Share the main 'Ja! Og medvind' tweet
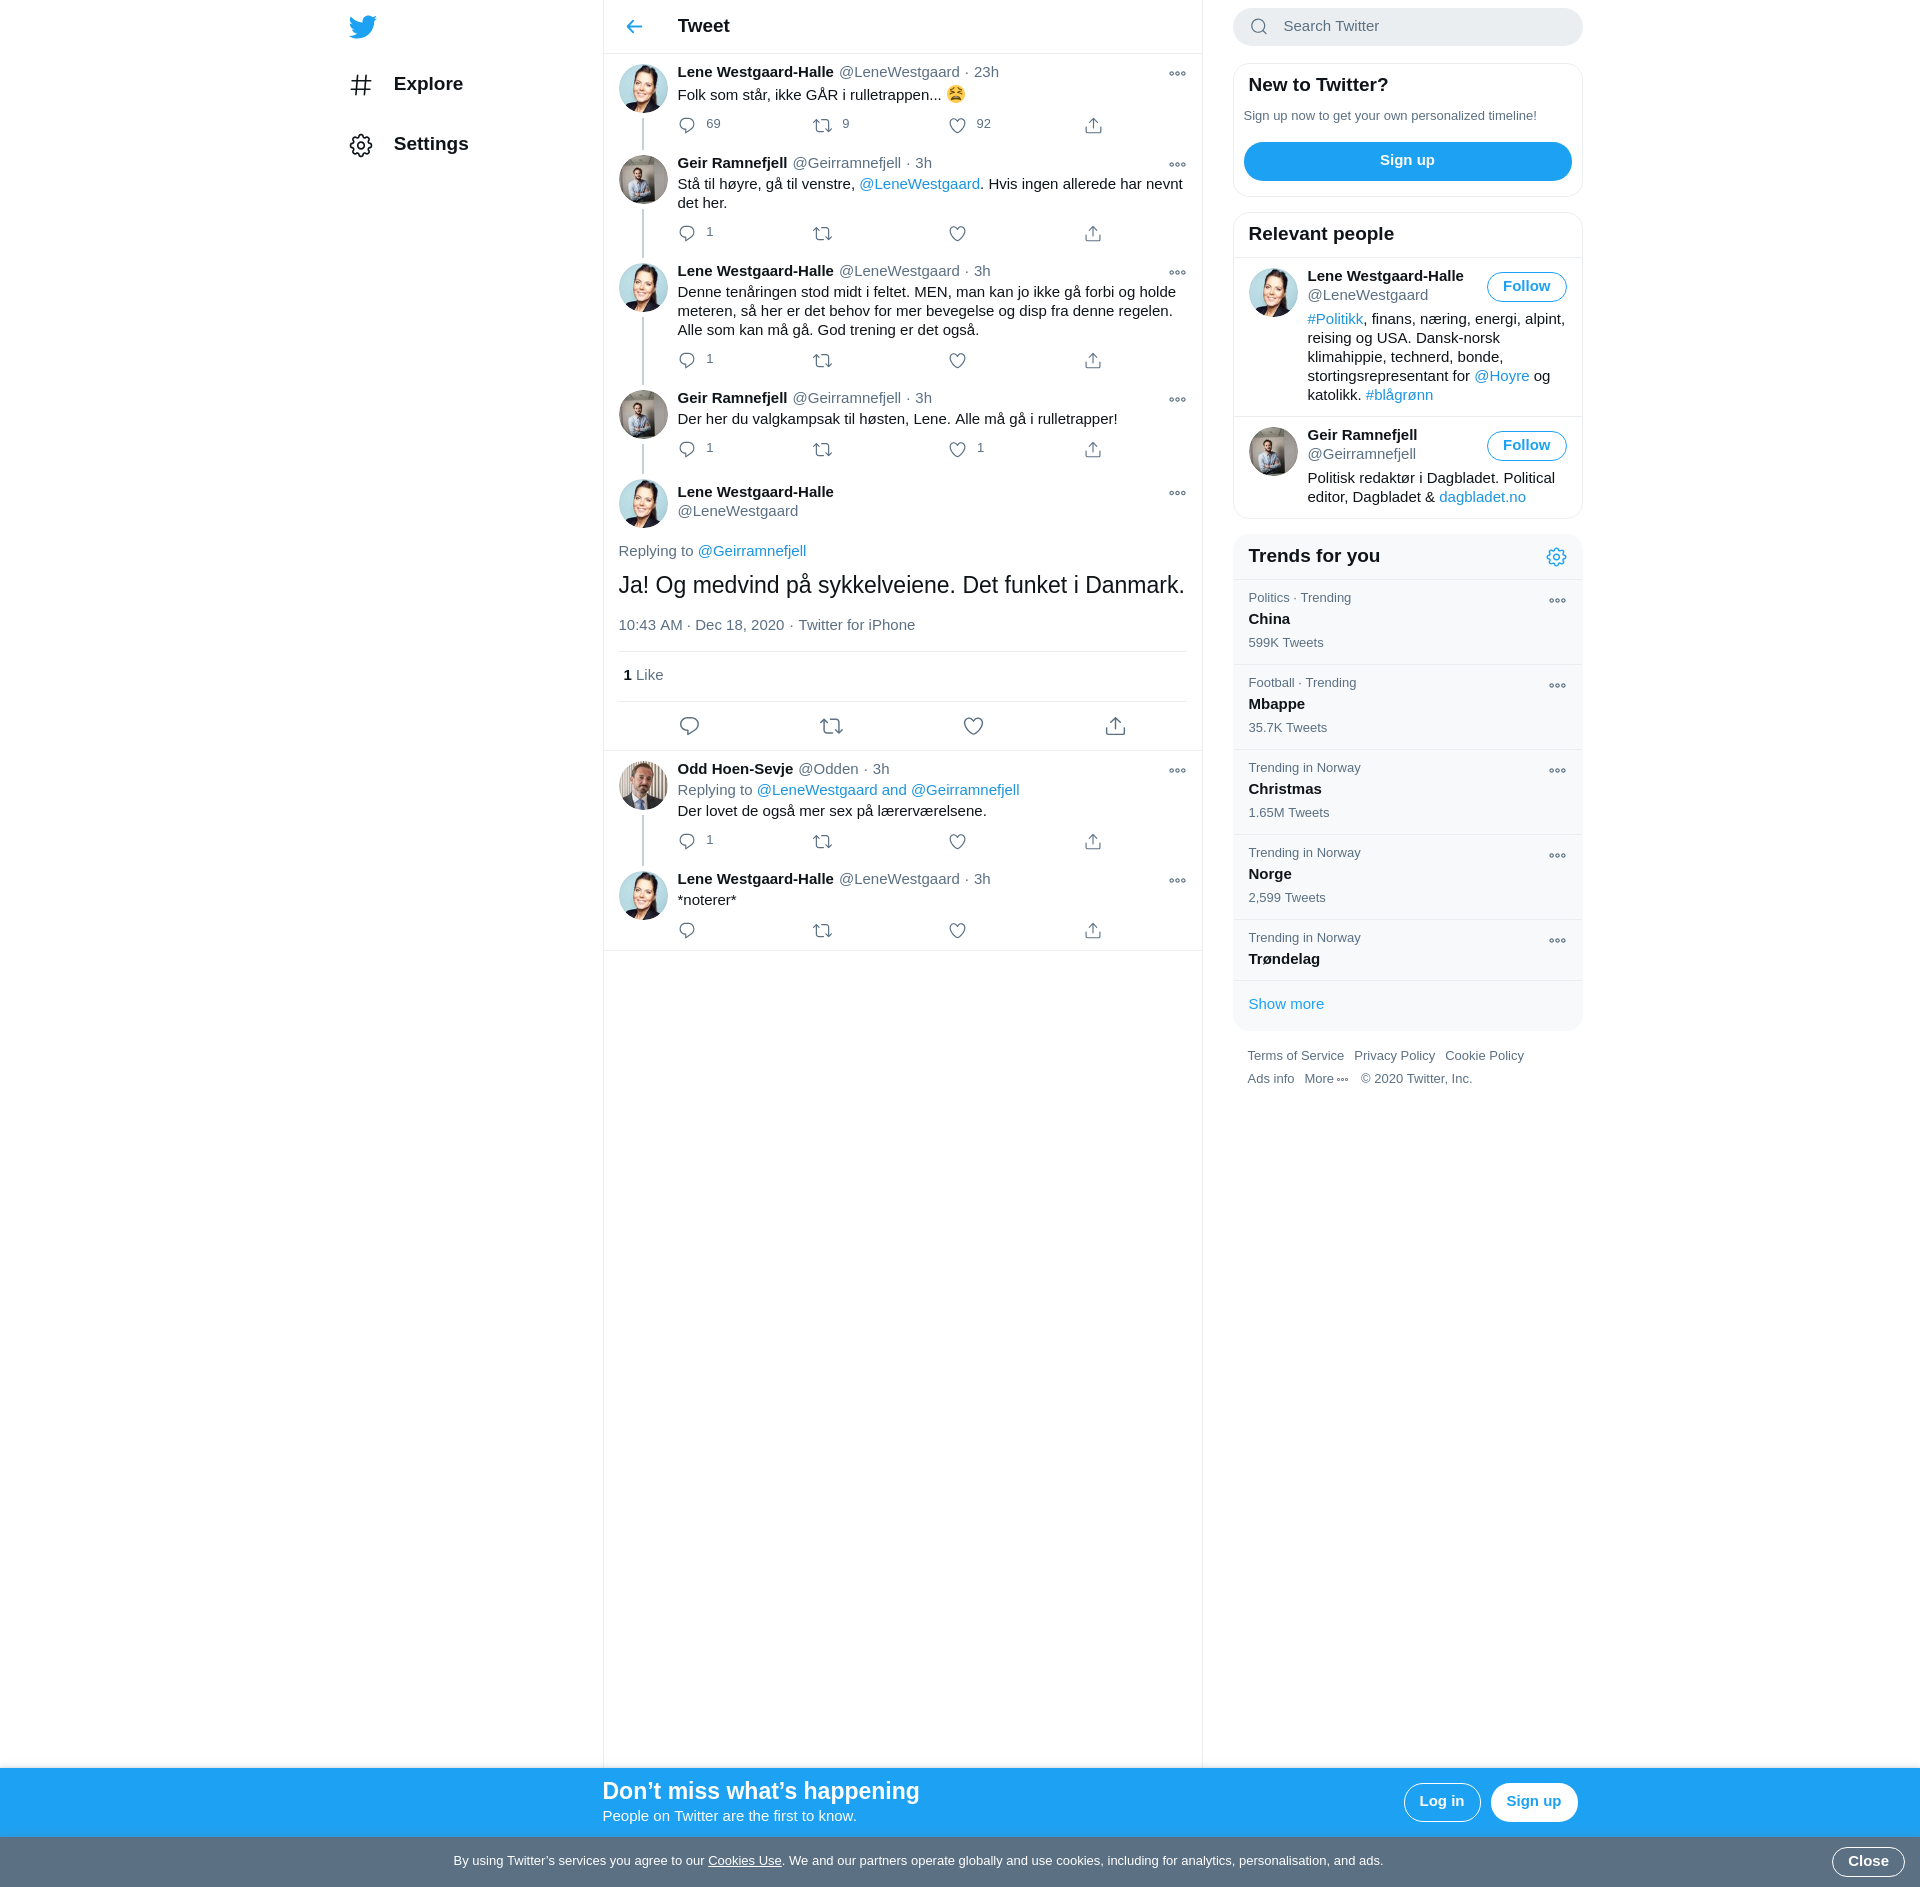This screenshot has height=1887, width=1920. (x=1115, y=726)
